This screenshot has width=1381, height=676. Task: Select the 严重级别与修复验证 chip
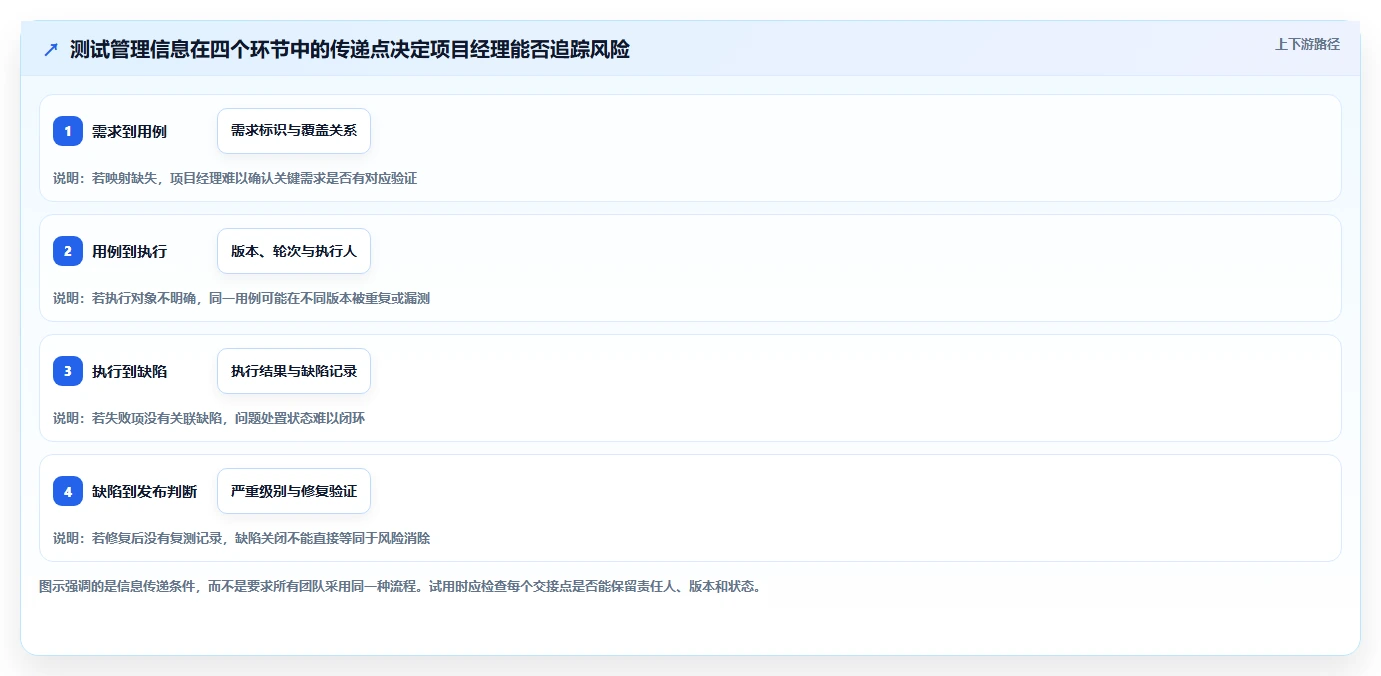(x=294, y=491)
